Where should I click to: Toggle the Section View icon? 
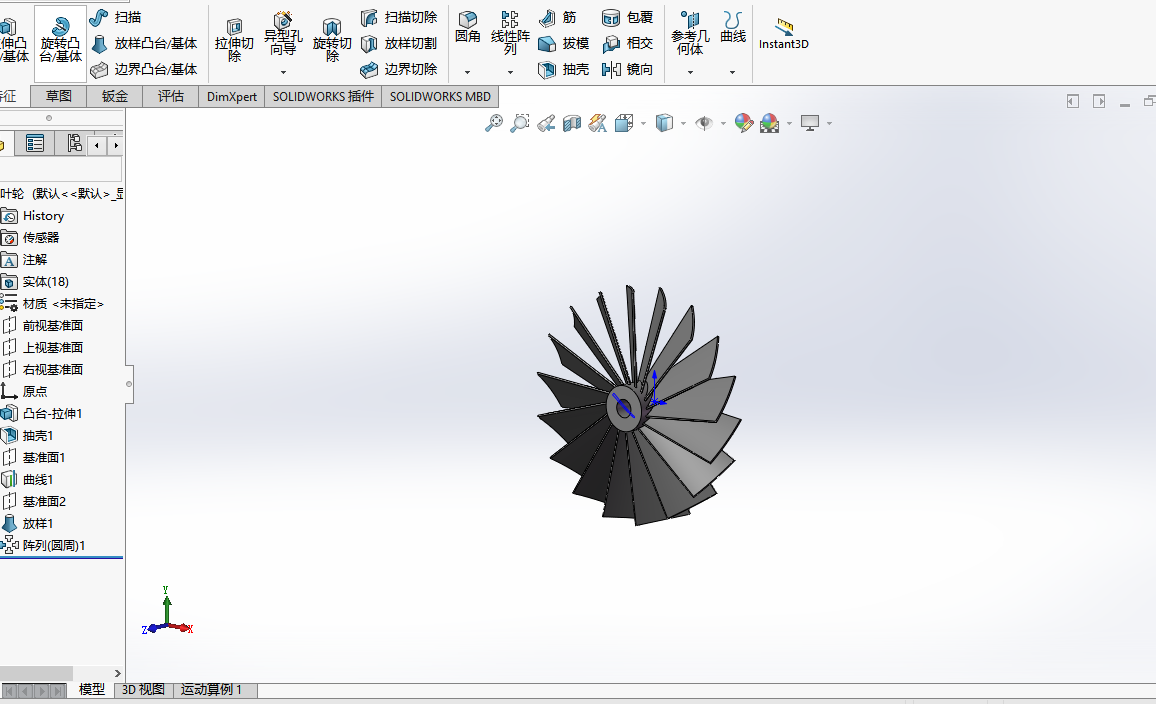click(572, 123)
